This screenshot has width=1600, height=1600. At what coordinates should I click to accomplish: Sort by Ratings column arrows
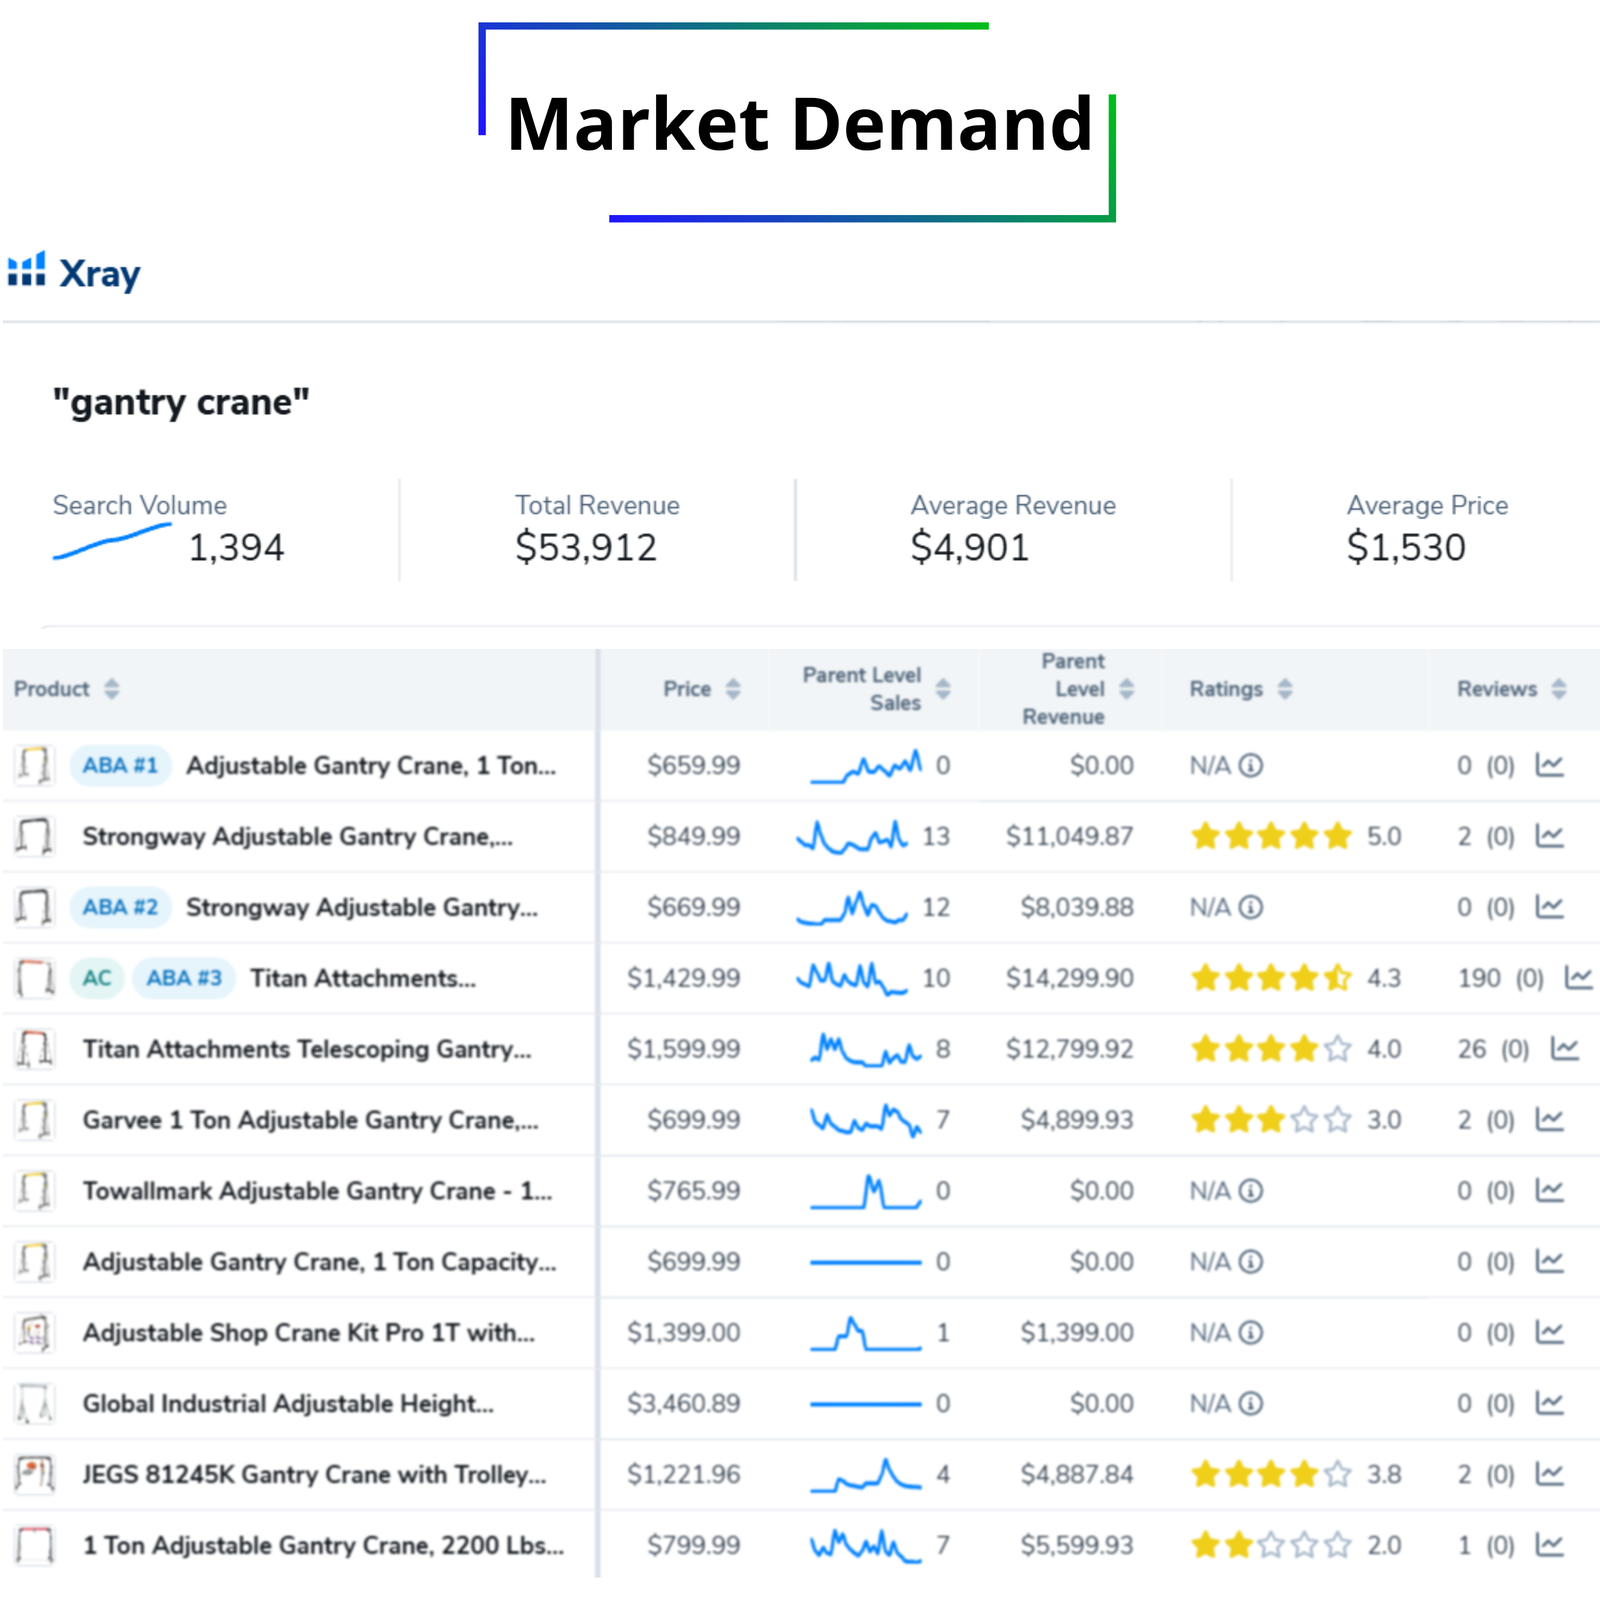[x=1285, y=689]
